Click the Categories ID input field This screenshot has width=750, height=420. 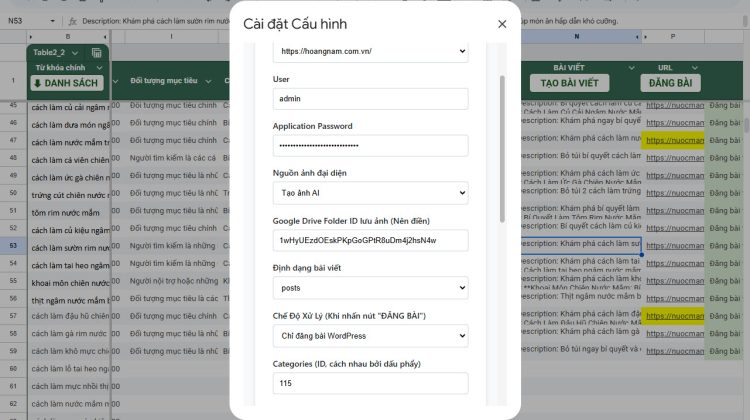click(x=370, y=383)
